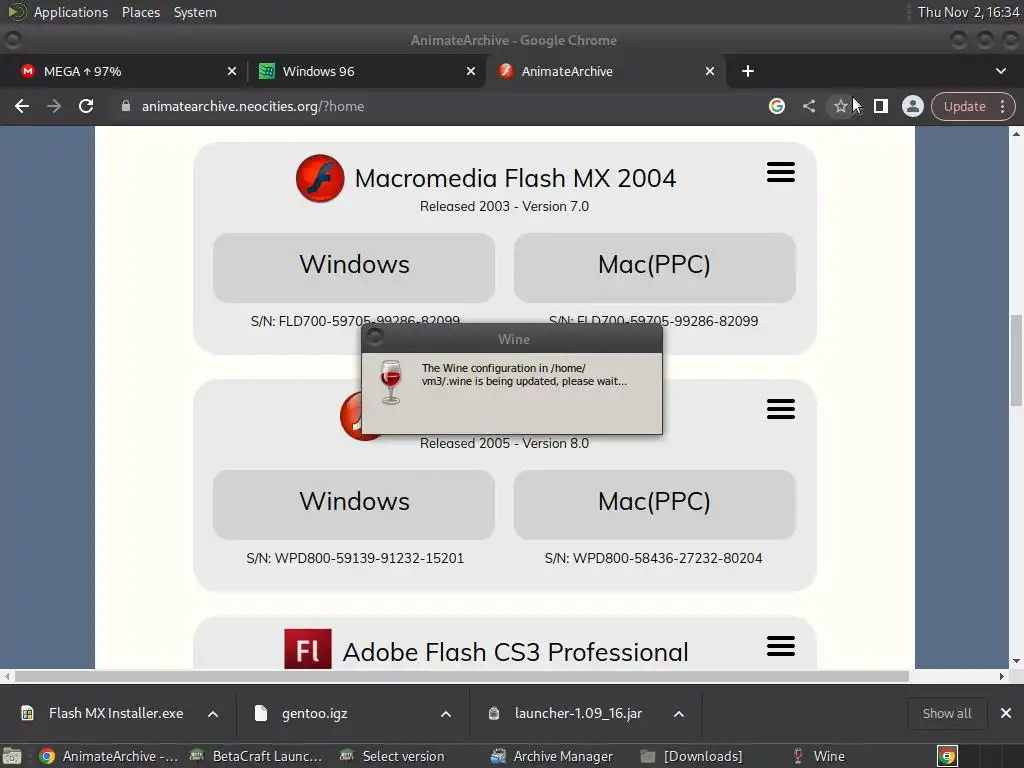Viewport: 1024px width, 768px height.
Task: Download Flash MX 2004 for Windows
Action: click(354, 268)
